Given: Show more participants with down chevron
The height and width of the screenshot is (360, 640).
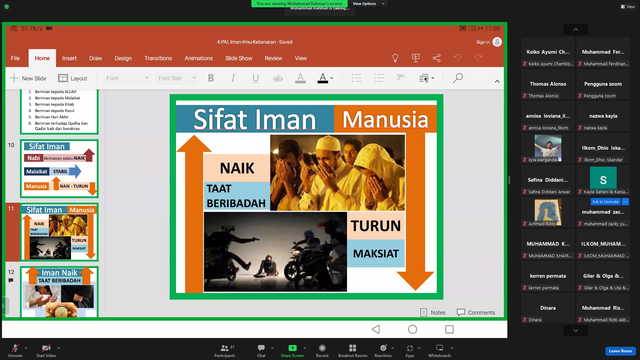Looking at the screenshot, I should [576, 331].
